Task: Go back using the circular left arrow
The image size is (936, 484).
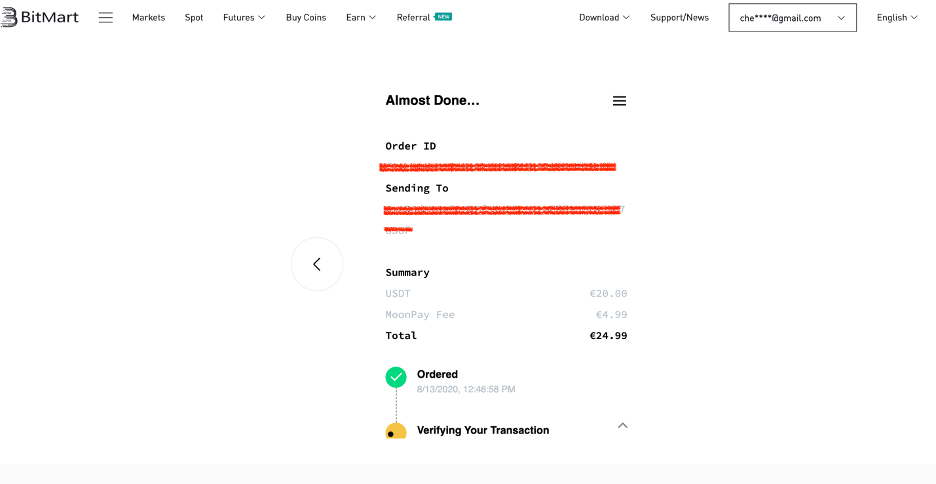Action: coord(317,264)
